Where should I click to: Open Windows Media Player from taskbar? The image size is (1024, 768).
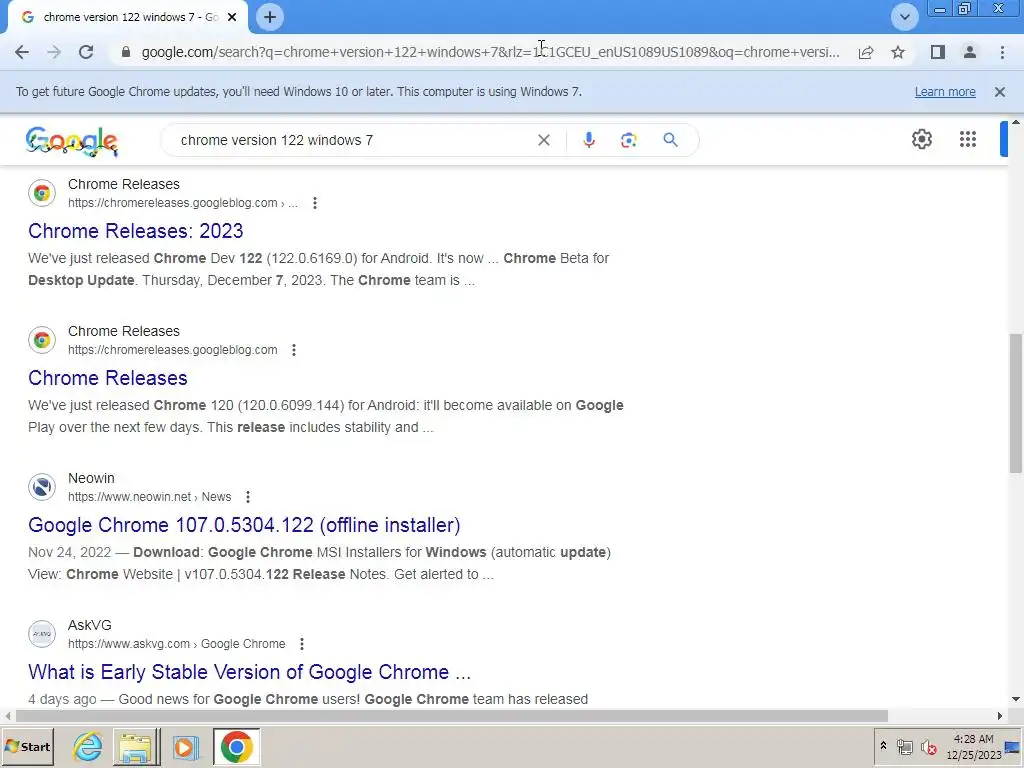(x=185, y=746)
